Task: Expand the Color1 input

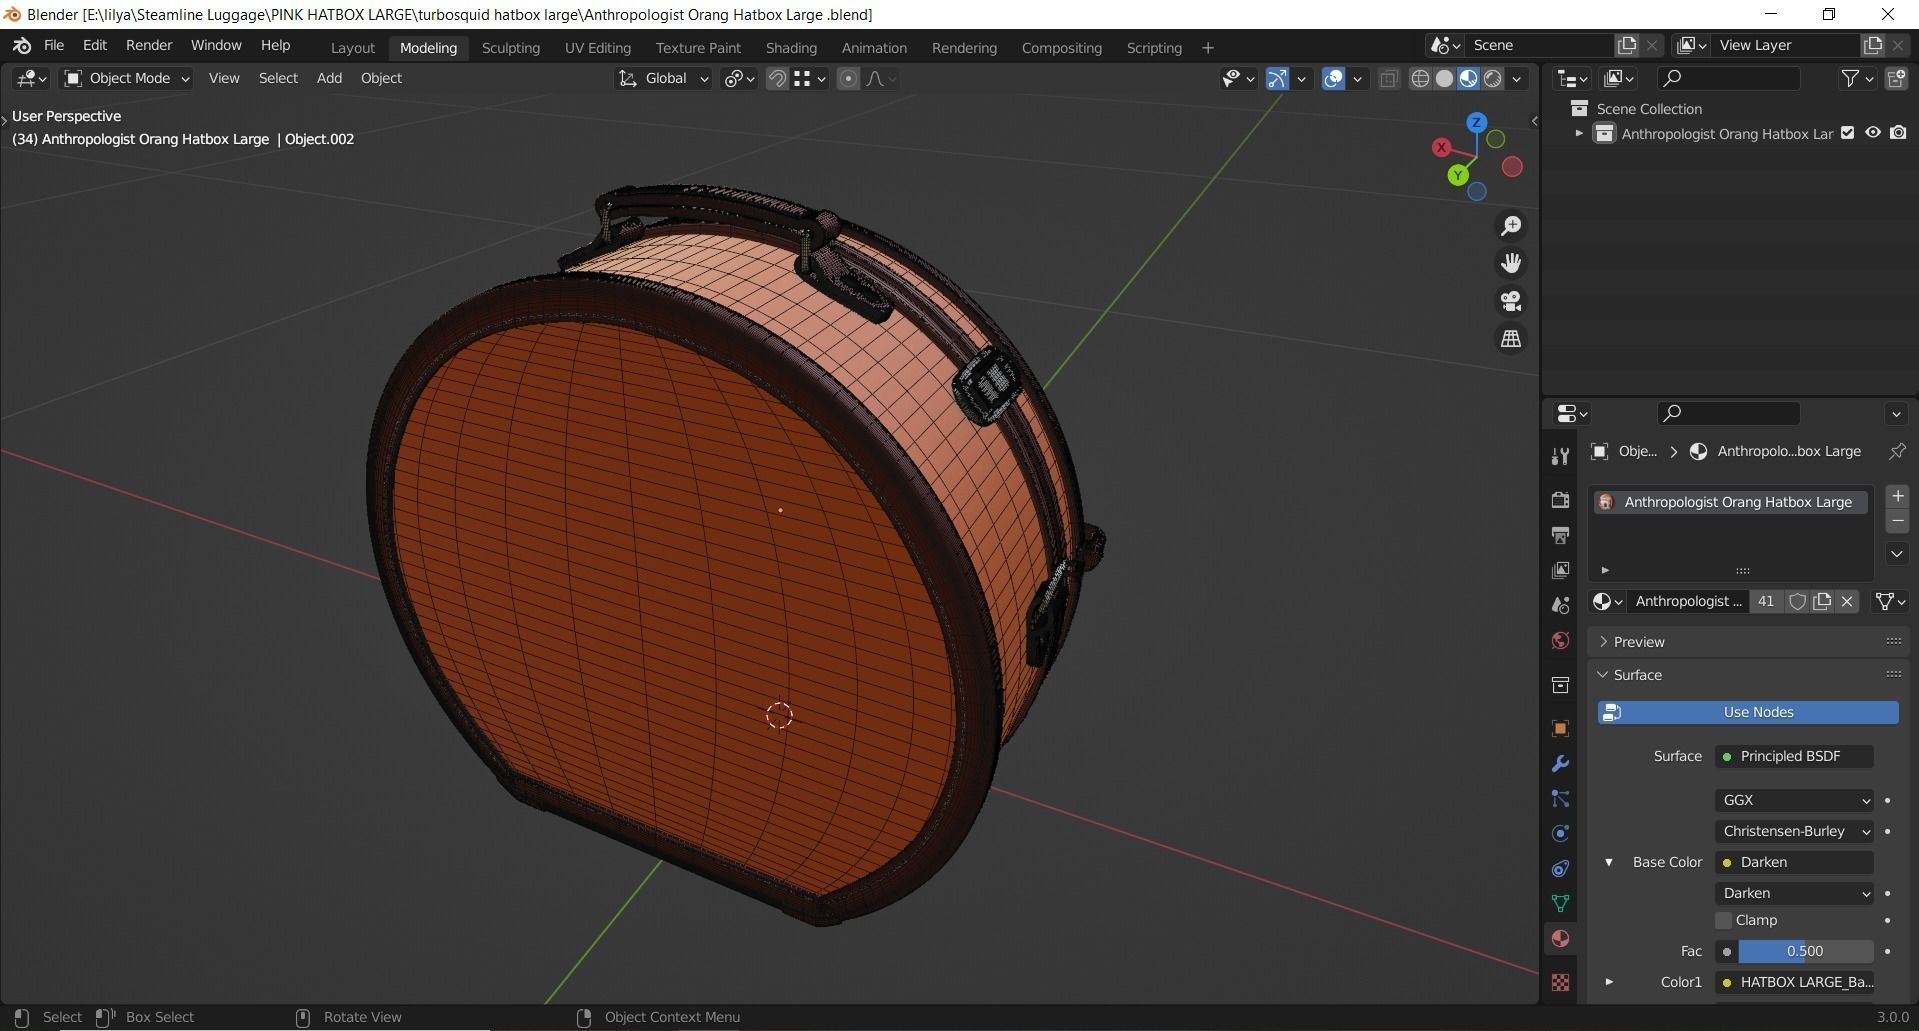Action: pyautogui.click(x=1609, y=982)
